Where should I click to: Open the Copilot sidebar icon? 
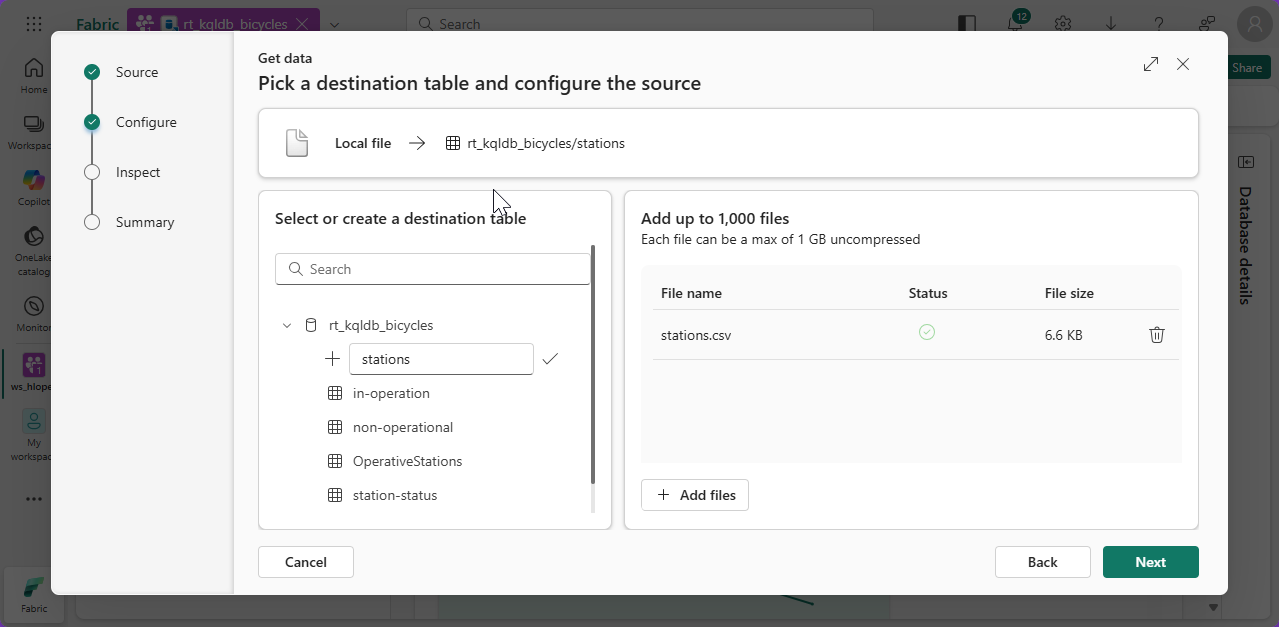click(33, 180)
